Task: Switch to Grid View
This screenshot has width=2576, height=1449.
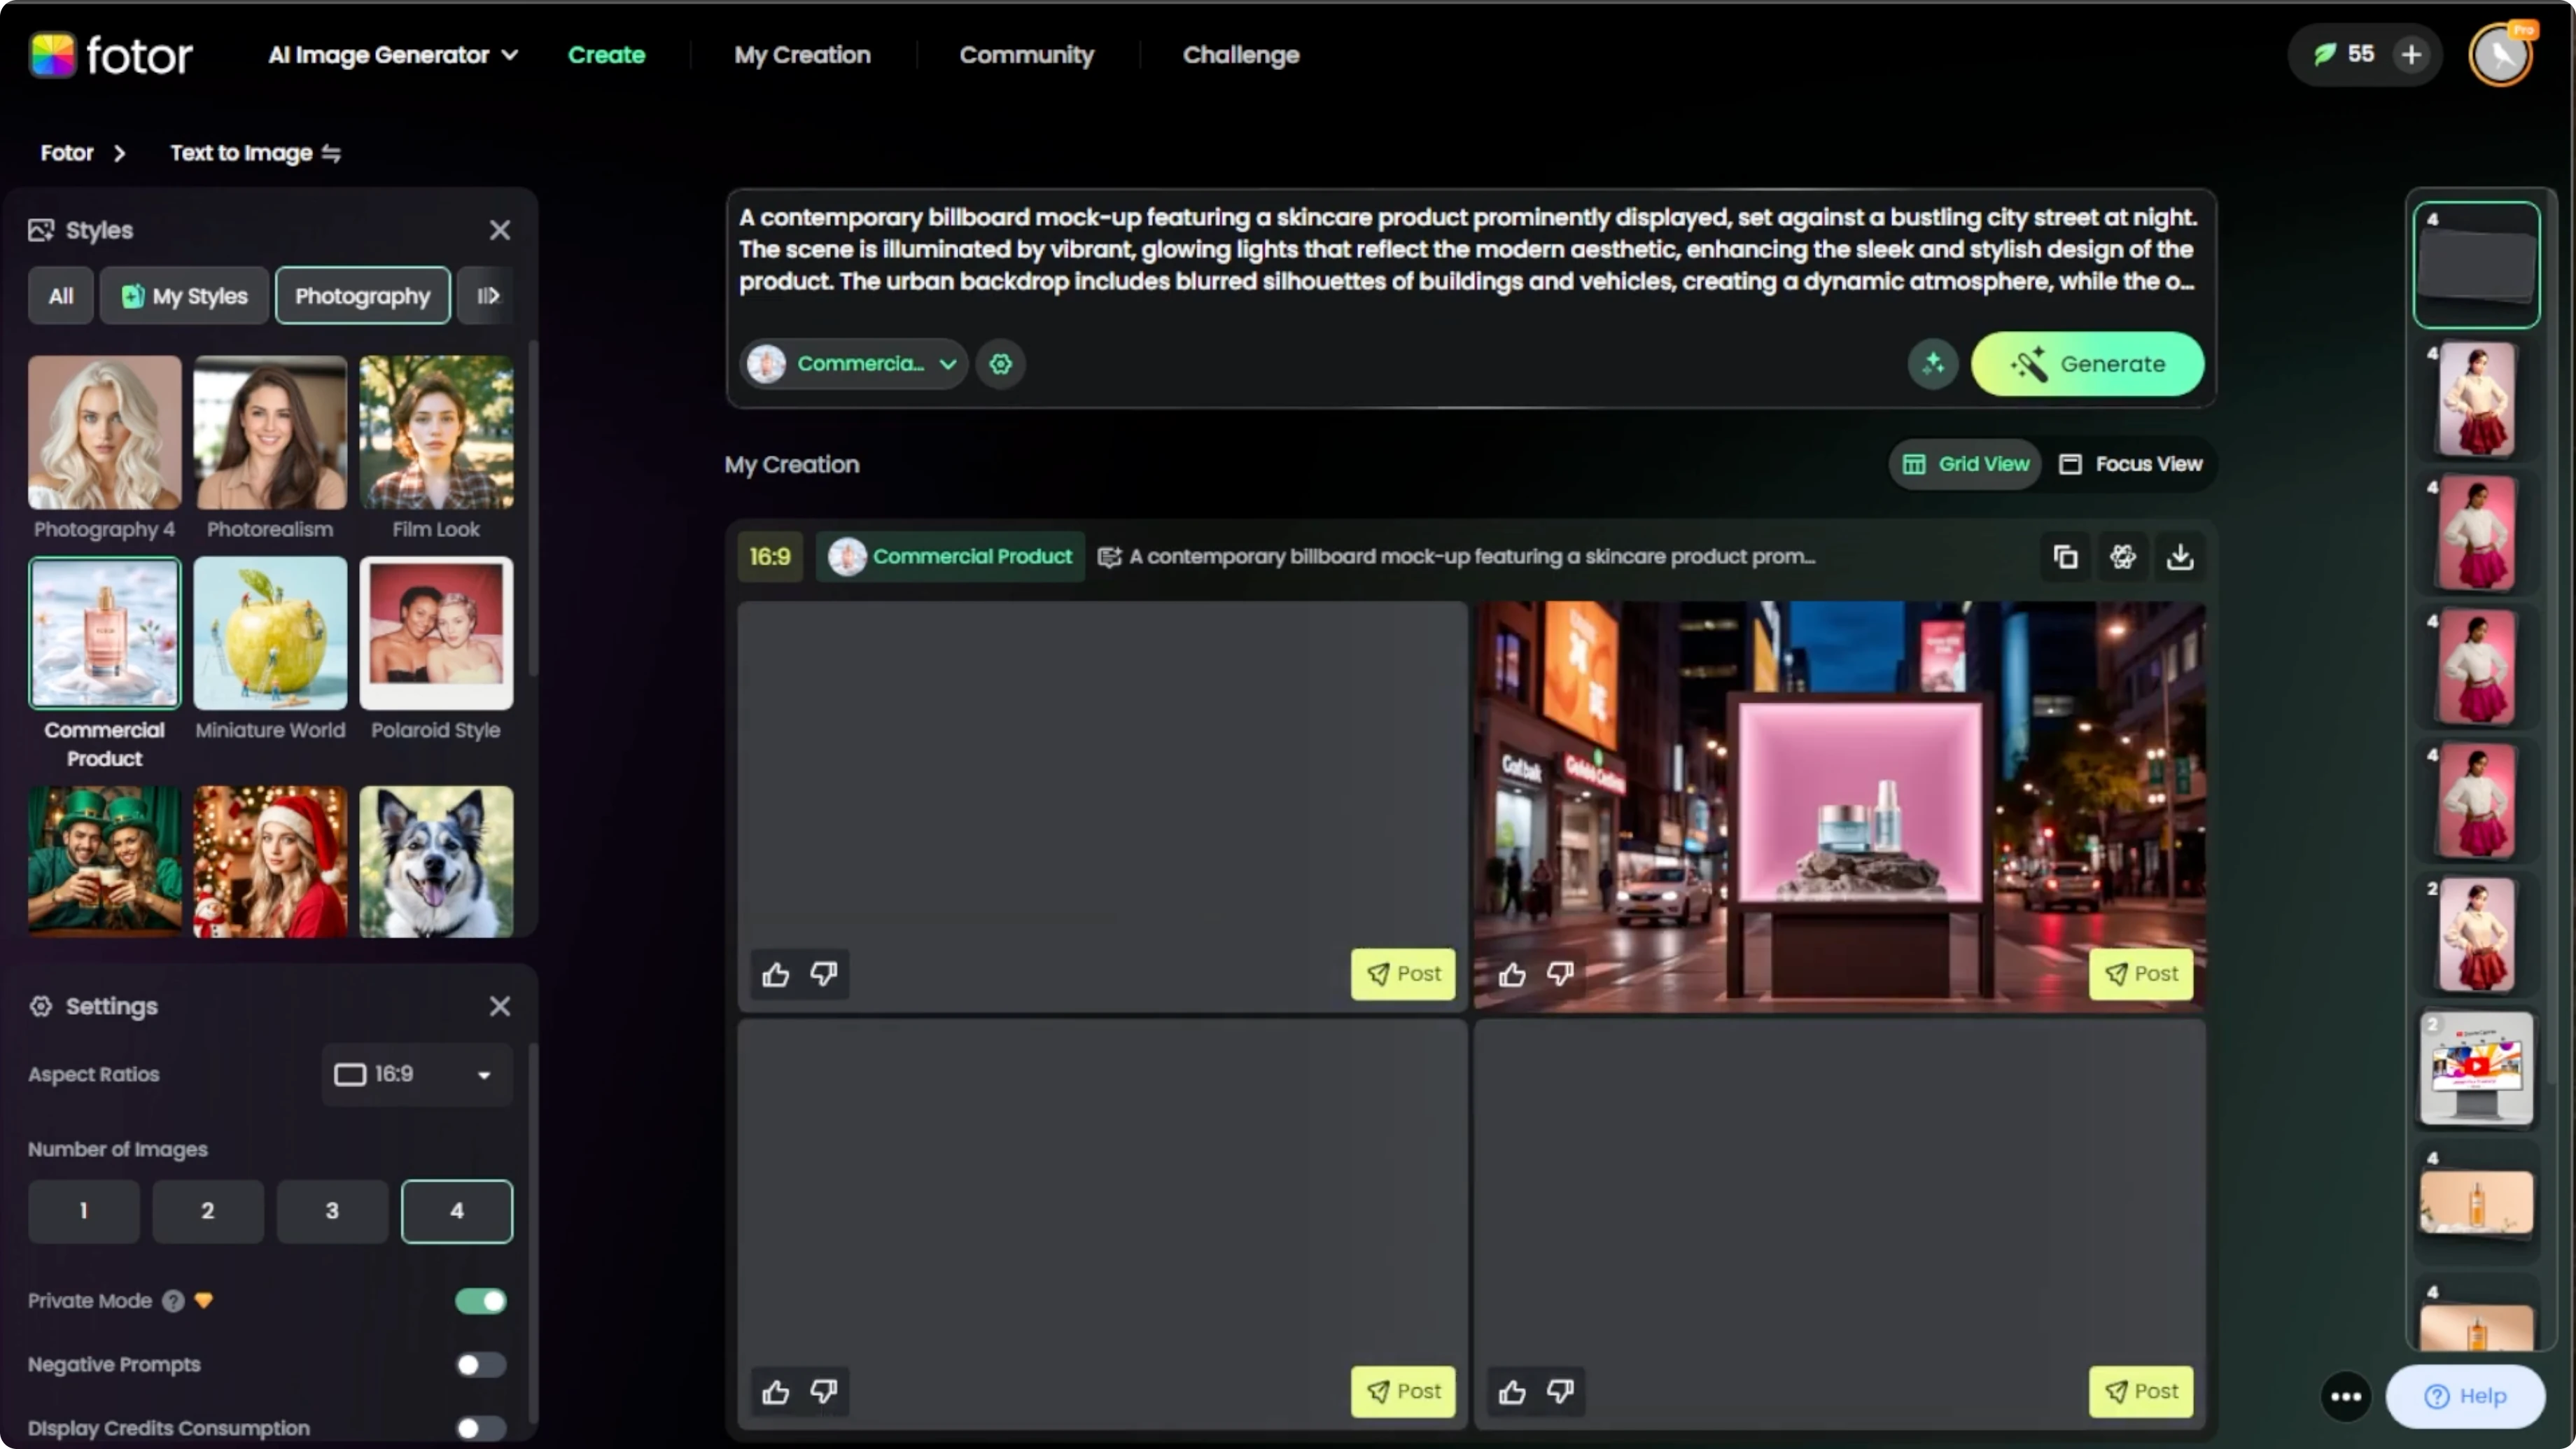Action: (1965, 464)
